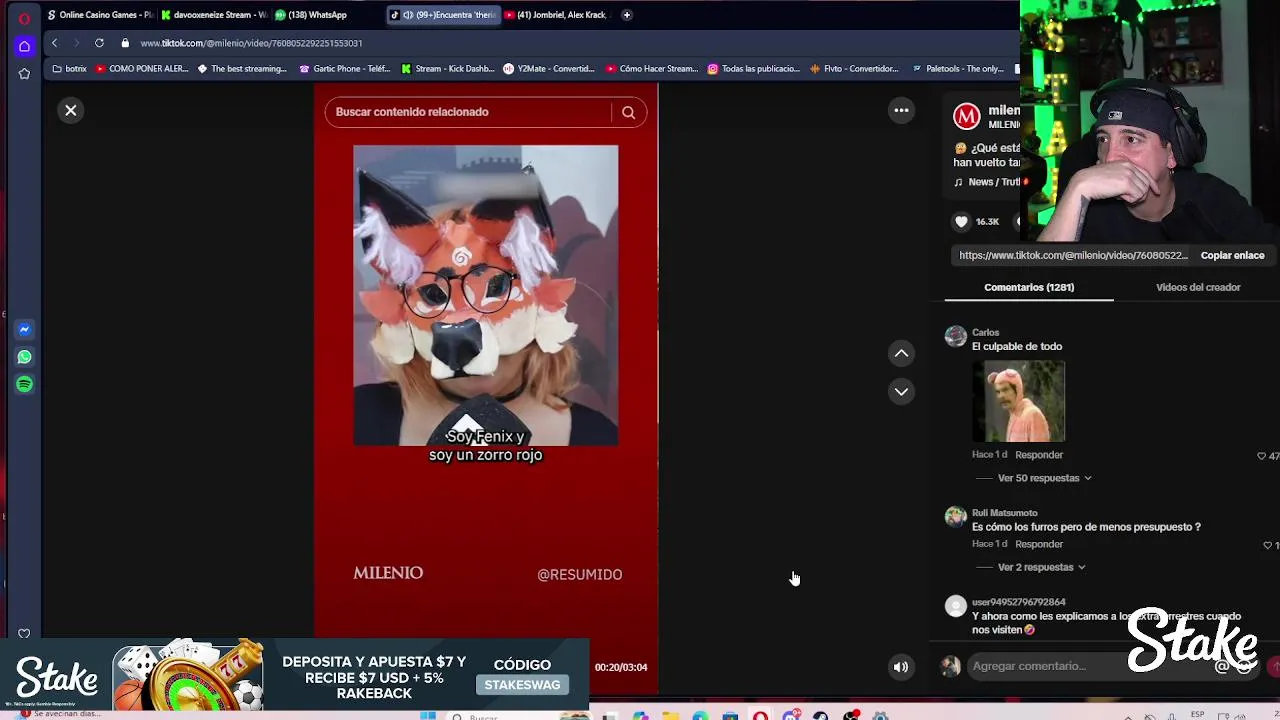The height and width of the screenshot is (720, 1280).
Task: Open Spotify in Opera sidebar
Action: tap(24, 384)
